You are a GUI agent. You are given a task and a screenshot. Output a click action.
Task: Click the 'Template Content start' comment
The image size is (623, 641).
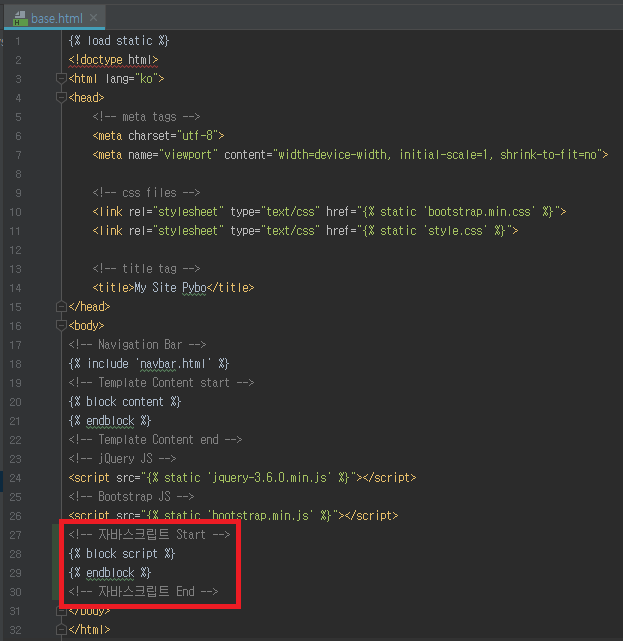161,383
